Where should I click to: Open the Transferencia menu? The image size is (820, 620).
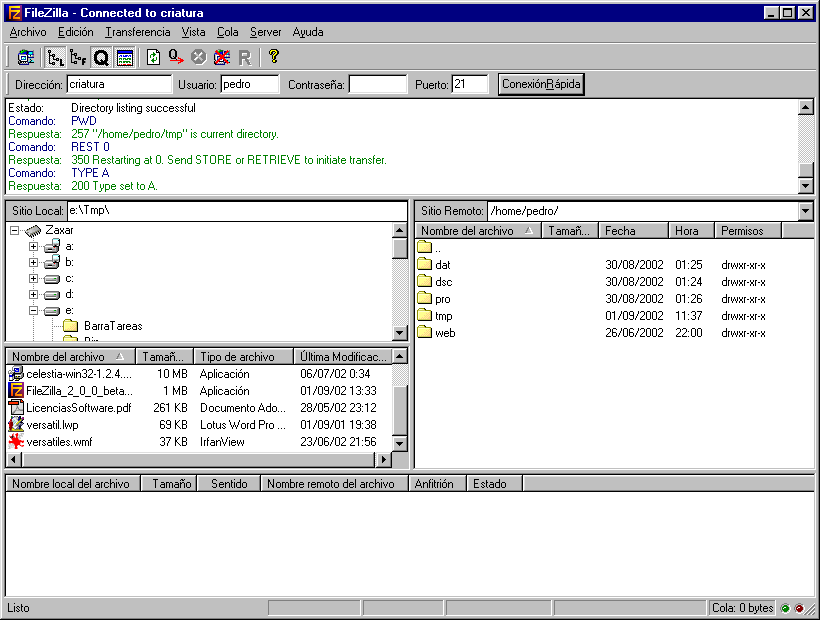point(137,32)
